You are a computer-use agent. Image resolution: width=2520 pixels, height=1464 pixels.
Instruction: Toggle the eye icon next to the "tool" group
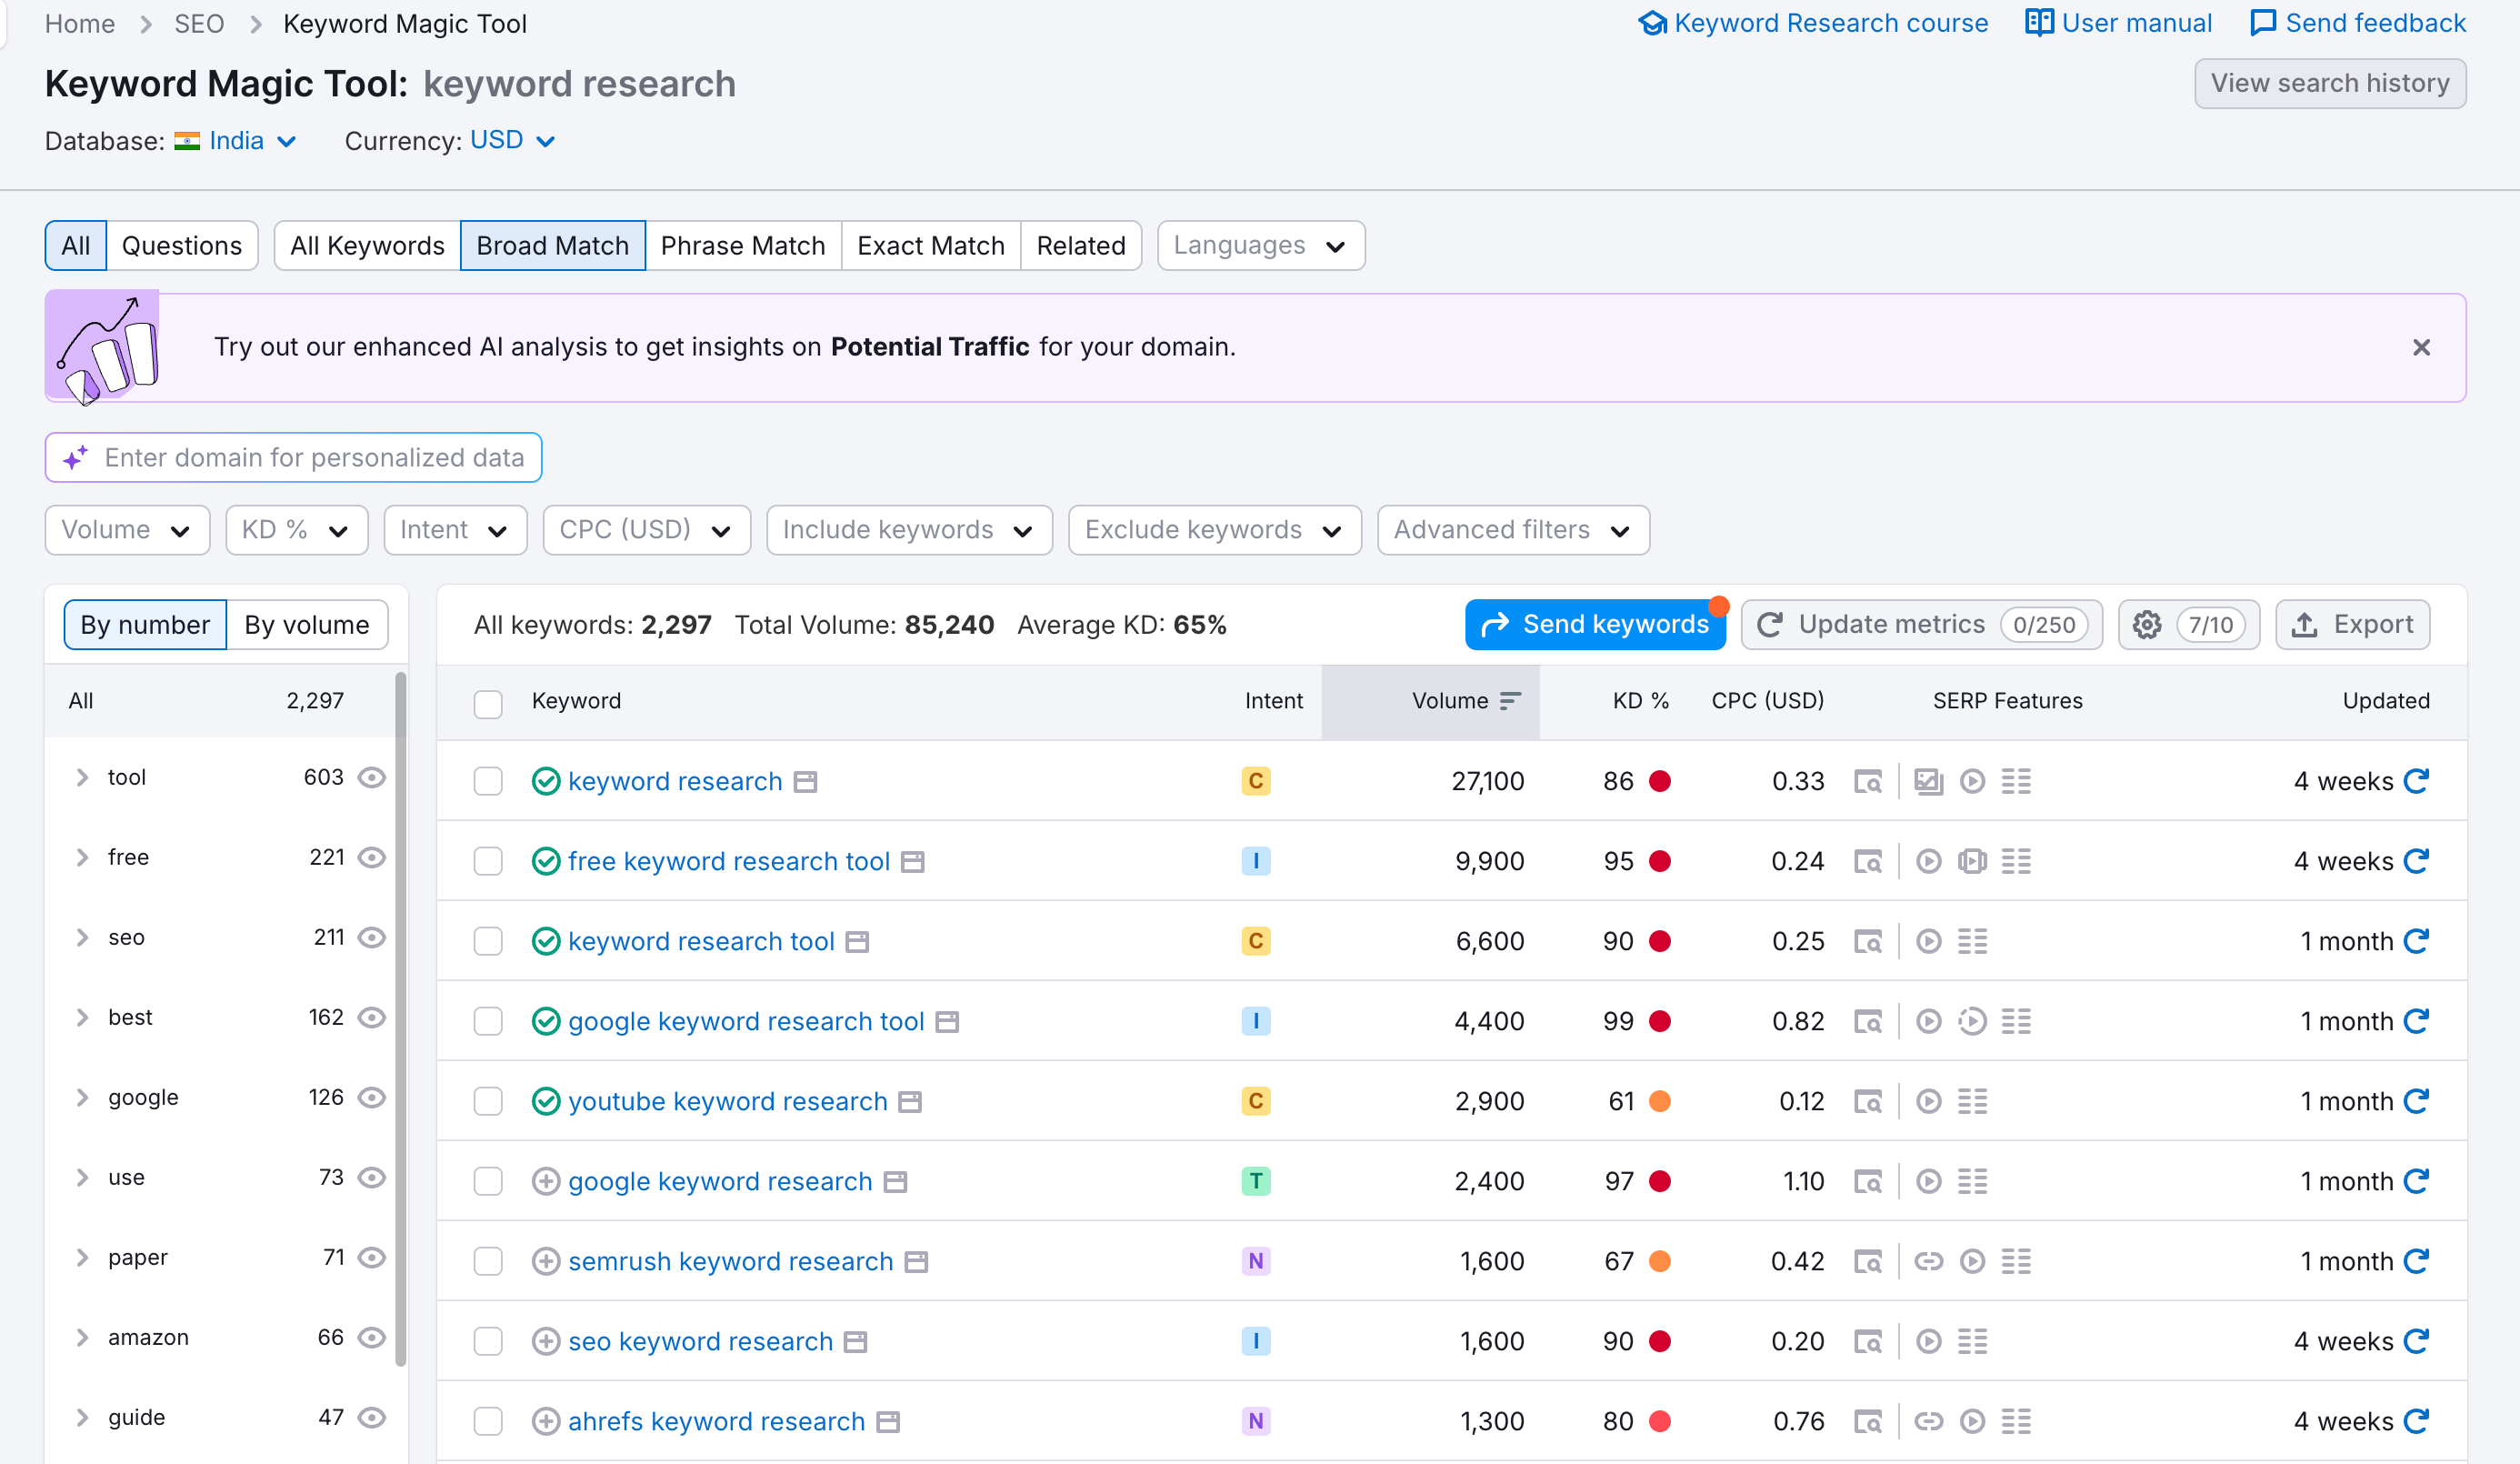(x=371, y=777)
